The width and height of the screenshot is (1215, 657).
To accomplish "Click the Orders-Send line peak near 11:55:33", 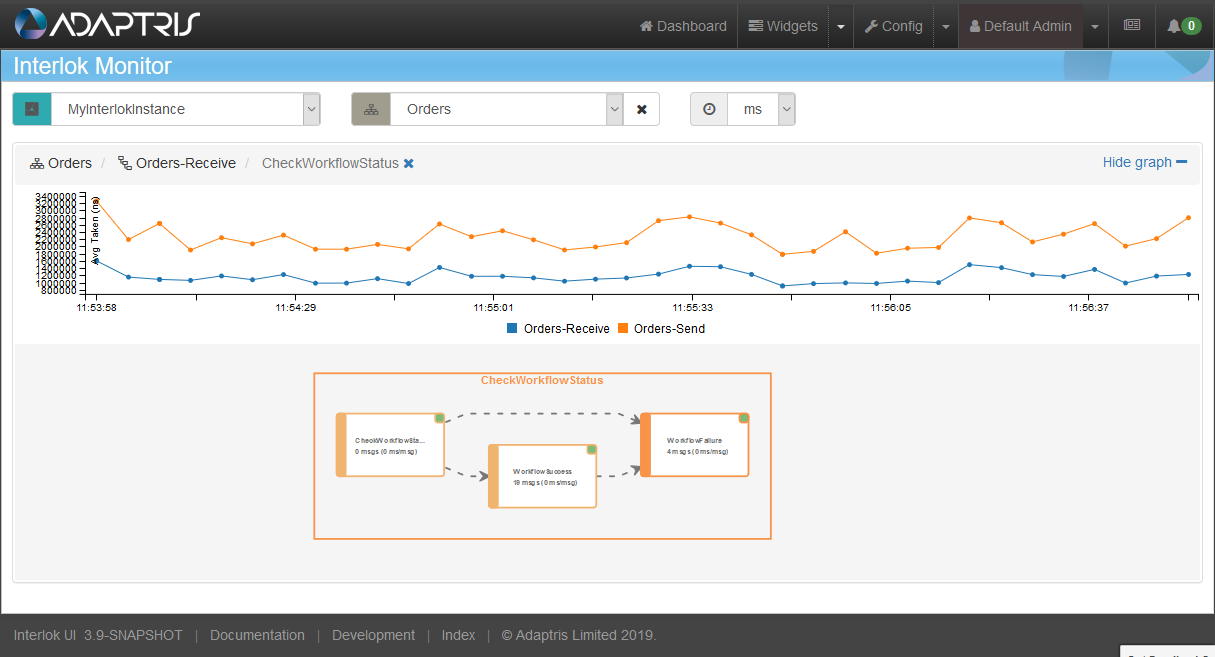I will click(x=689, y=216).
